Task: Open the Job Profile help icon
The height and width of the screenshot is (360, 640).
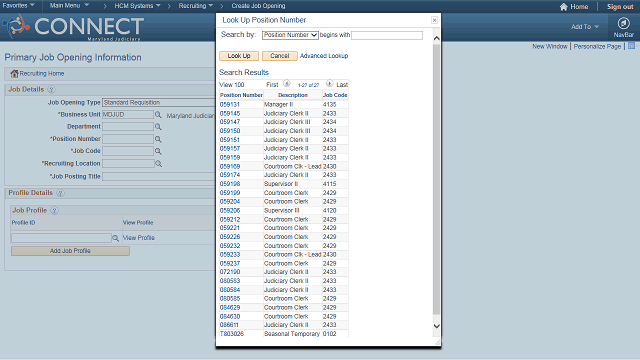Action: (54, 211)
